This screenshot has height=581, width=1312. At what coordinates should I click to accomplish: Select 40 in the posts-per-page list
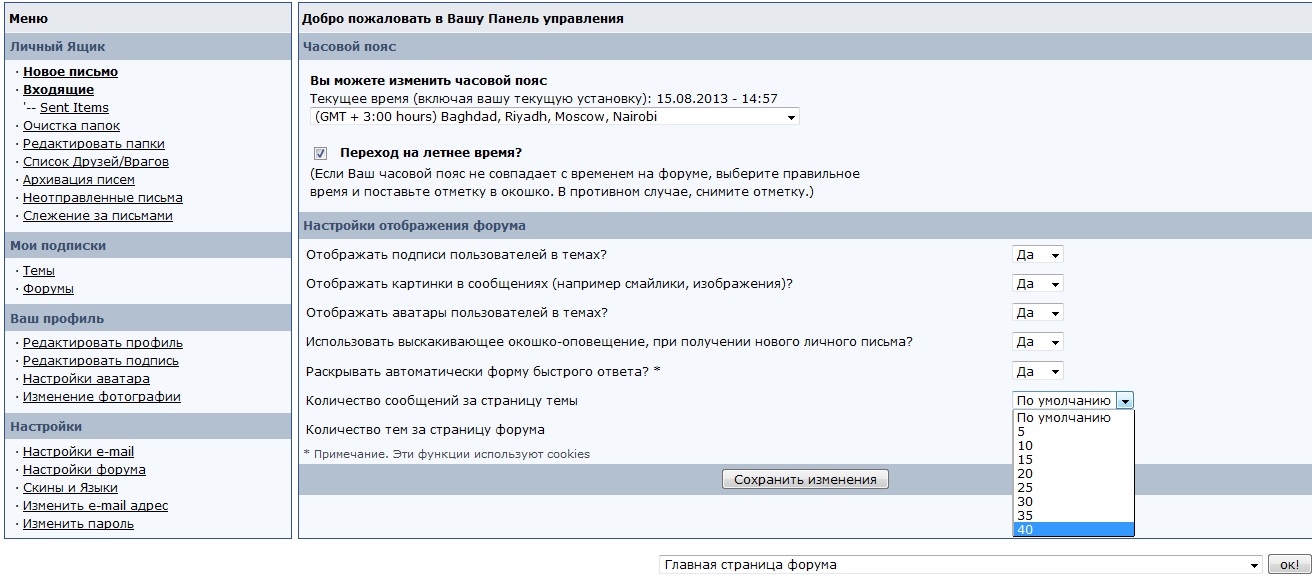coord(1073,529)
